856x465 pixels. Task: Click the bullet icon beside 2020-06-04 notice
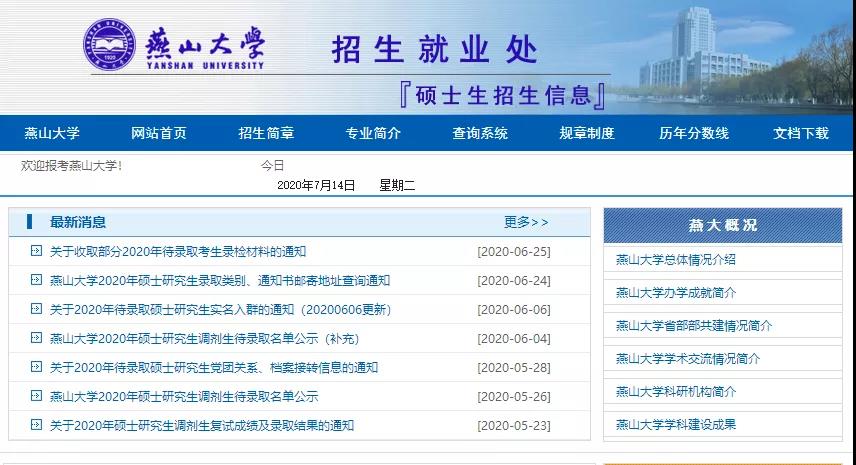(36, 338)
